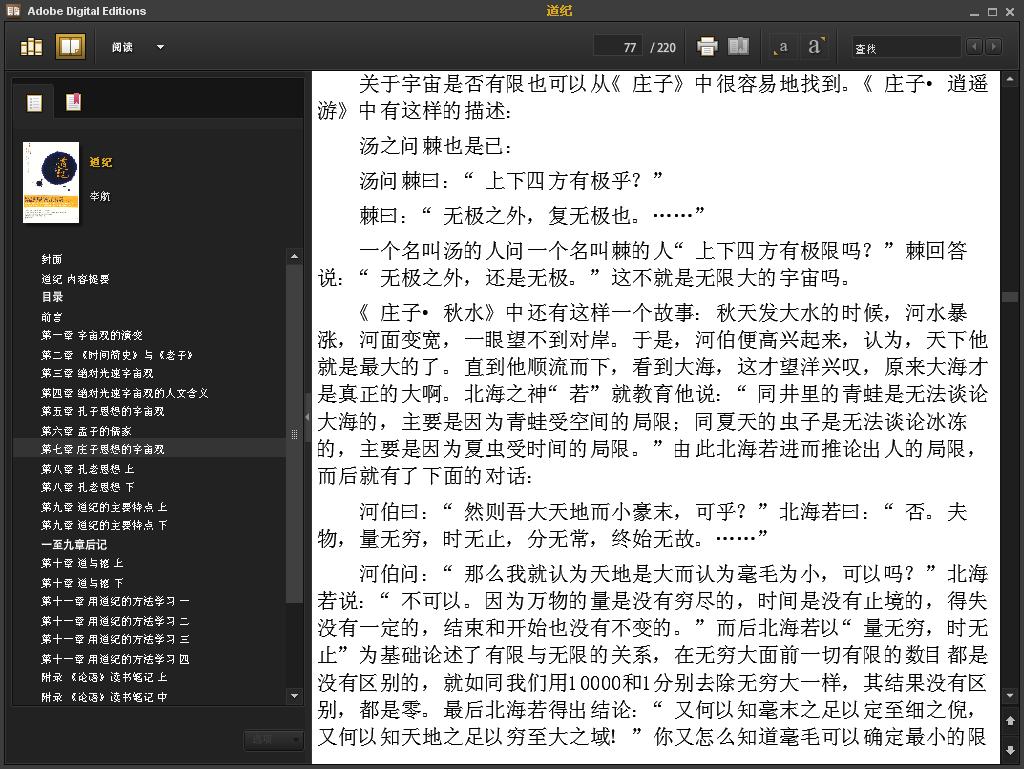Open chapter 第八章 孔老思想 上
The width and height of the screenshot is (1024, 769).
tap(88, 469)
